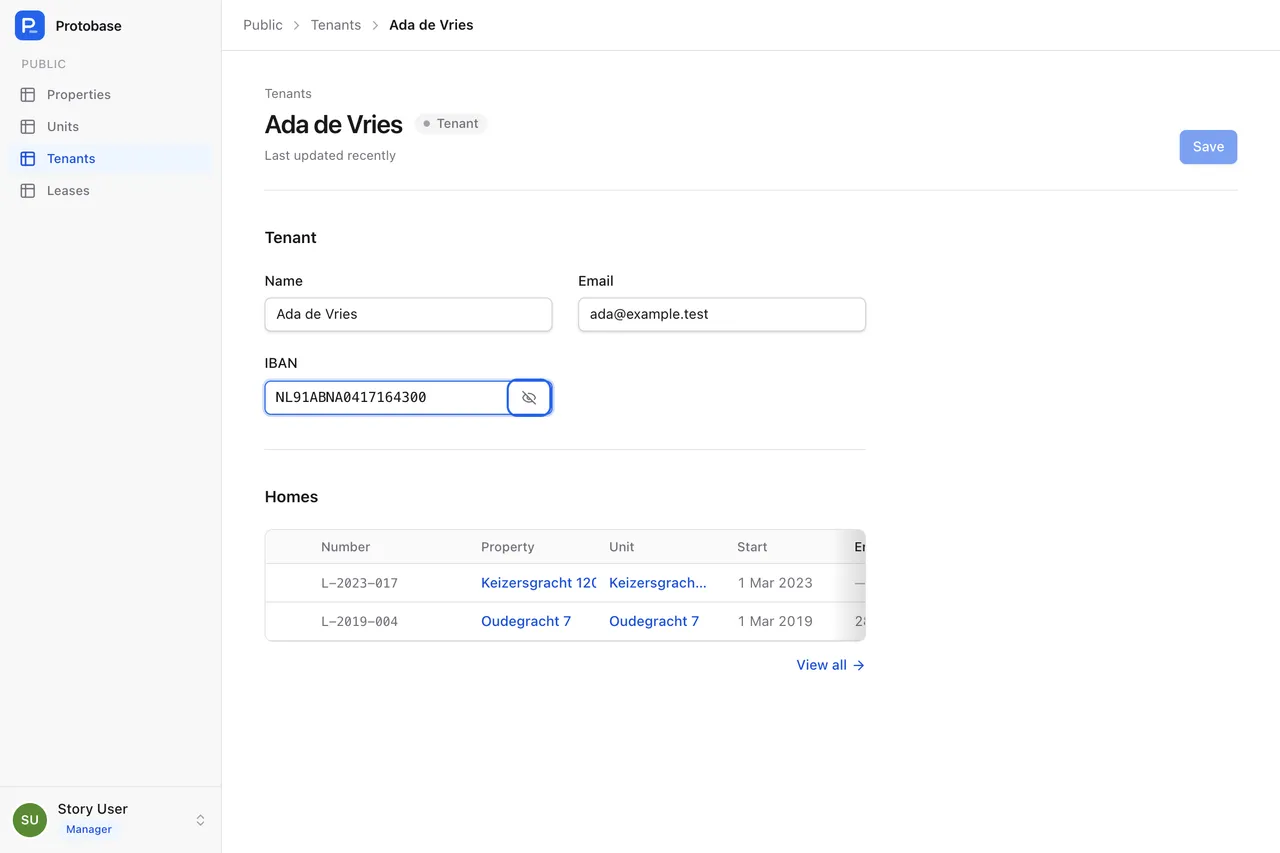Click the table icon beside Properties
Screen dimensions: 1280x853
click(x=28, y=95)
